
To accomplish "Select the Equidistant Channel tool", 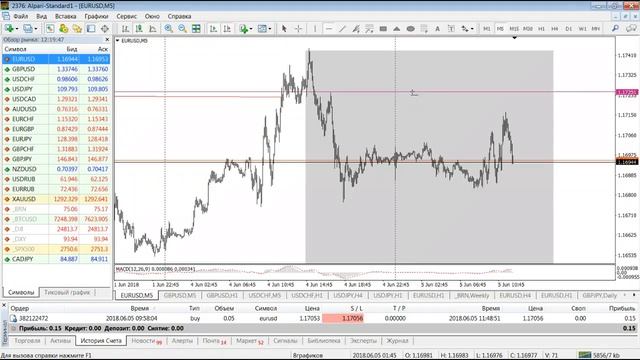I will pyautogui.click(x=356, y=29).
